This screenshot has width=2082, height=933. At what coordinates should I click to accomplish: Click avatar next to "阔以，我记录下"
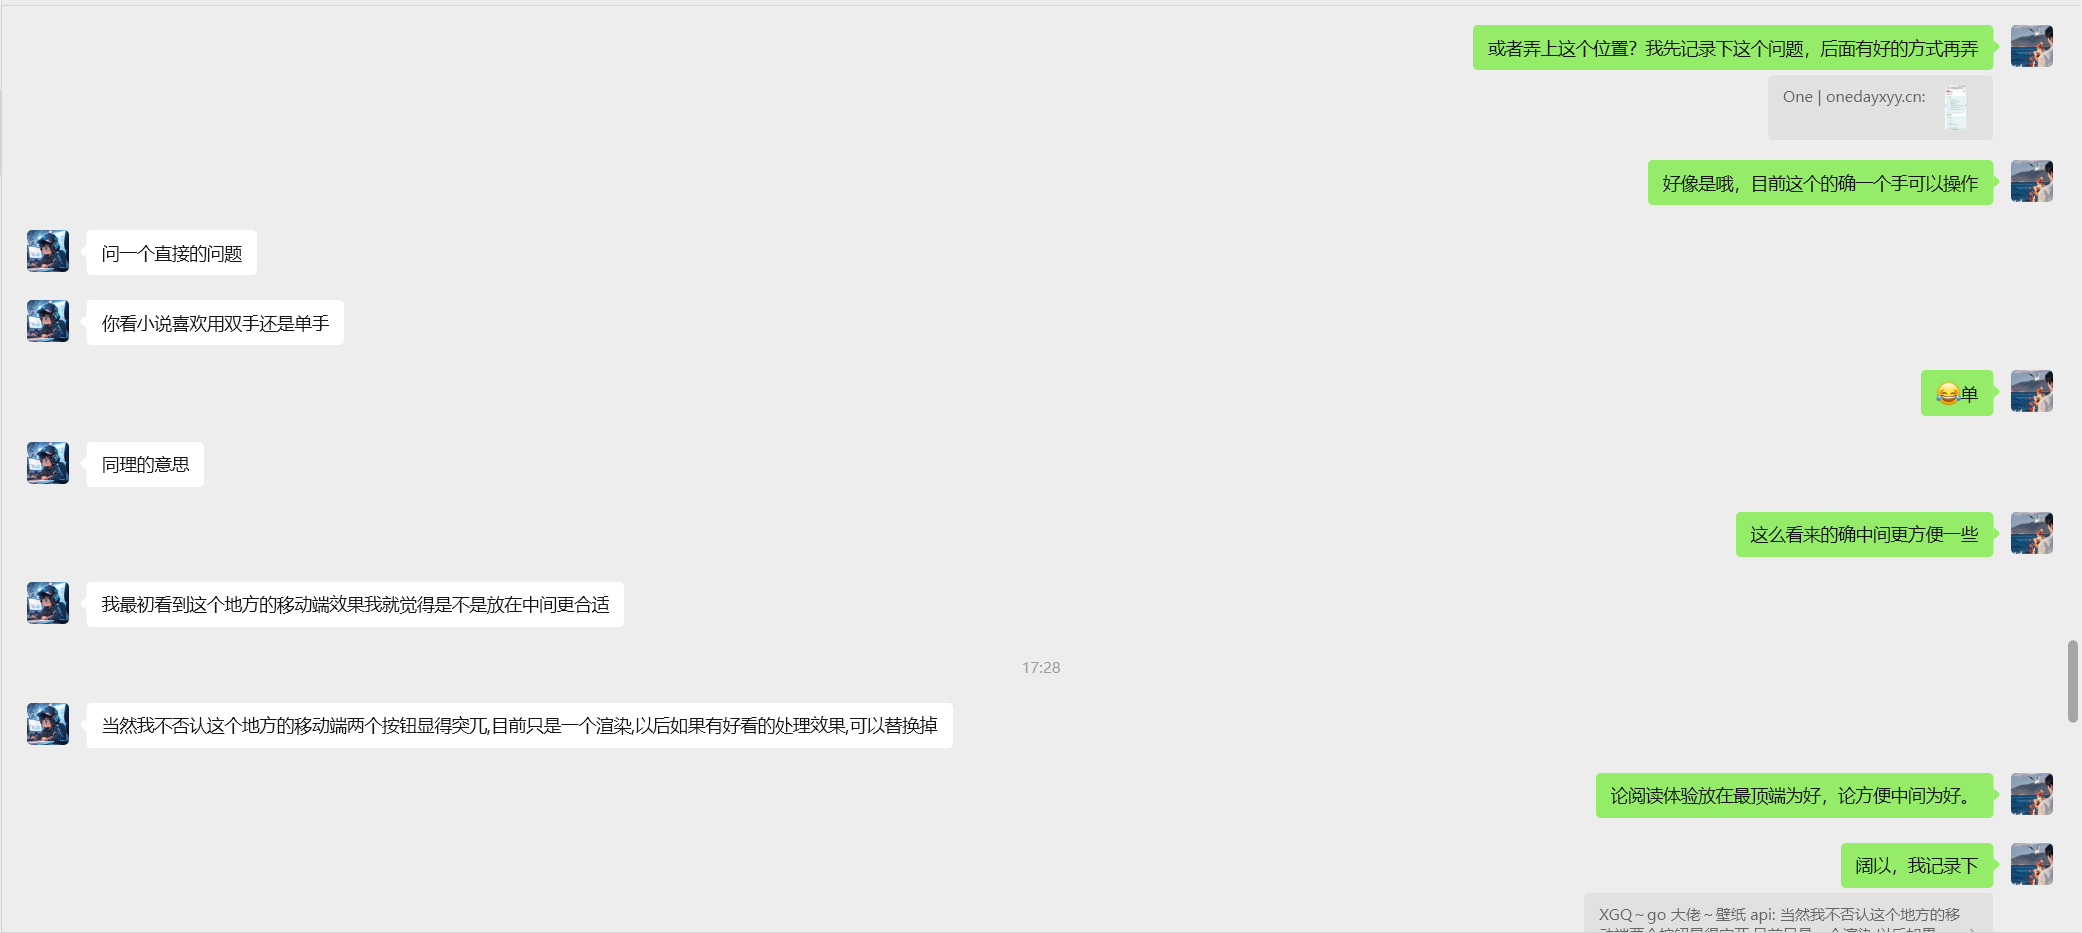pos(2031,864)
